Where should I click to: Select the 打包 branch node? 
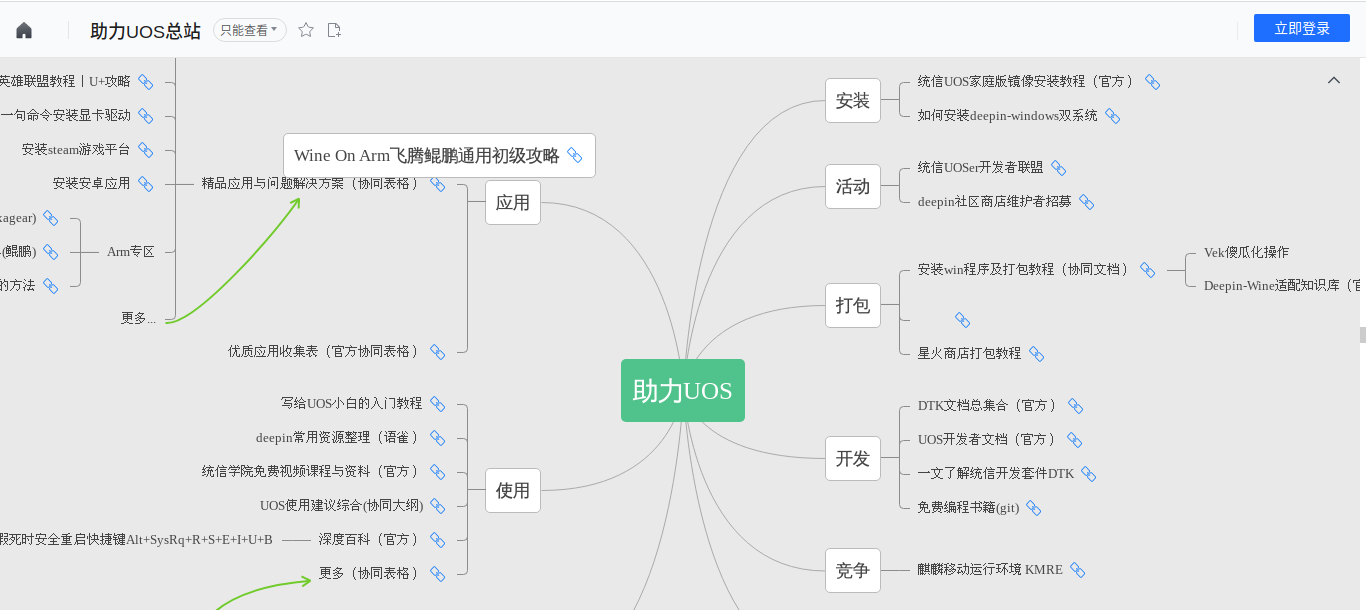(x=853, y=305)
